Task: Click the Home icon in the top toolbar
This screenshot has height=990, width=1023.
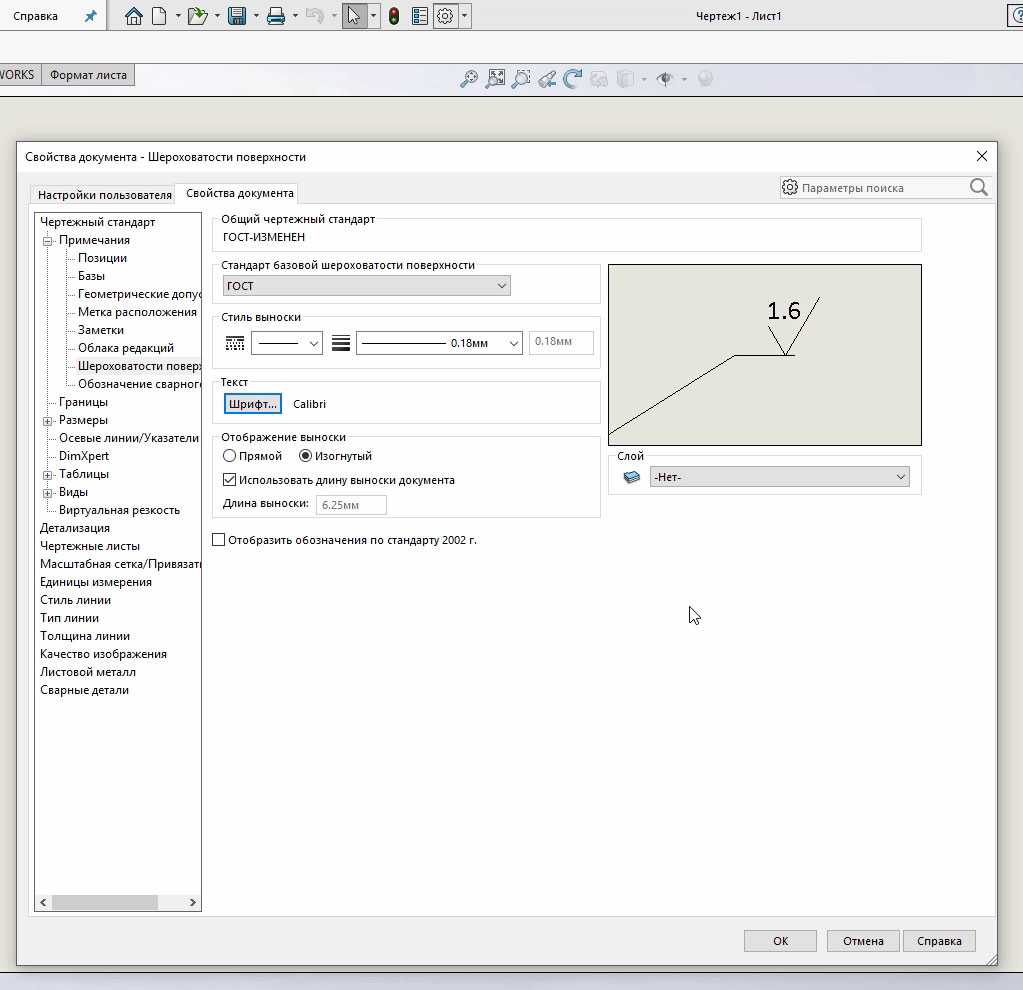Action: pos(134,16)
